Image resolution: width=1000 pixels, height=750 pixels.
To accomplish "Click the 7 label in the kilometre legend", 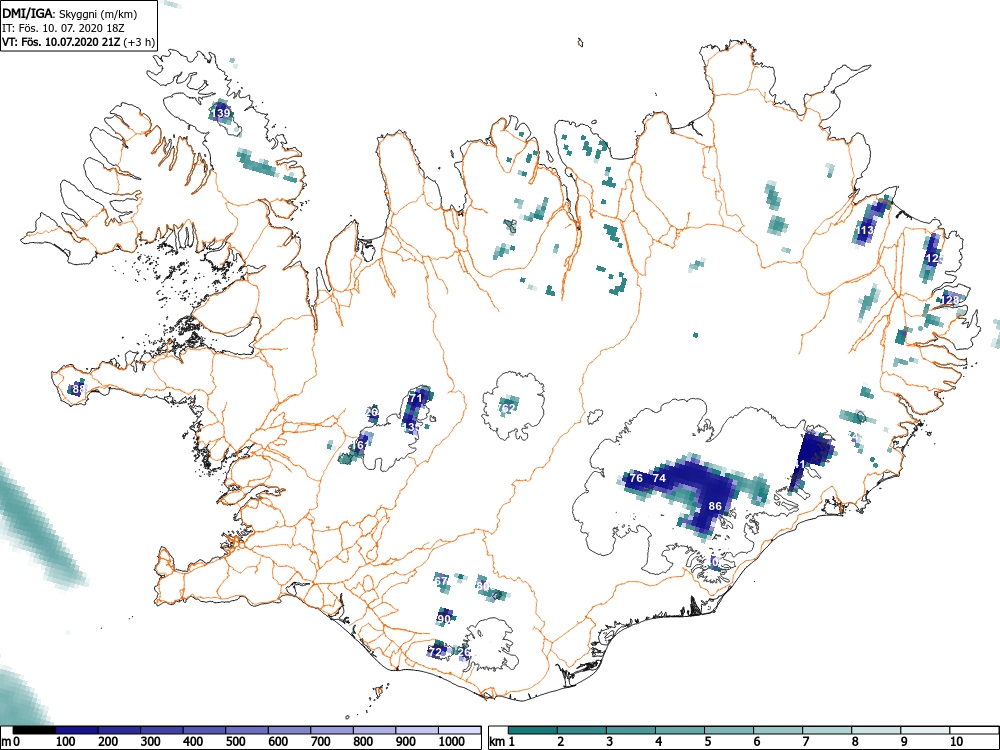I will point(805,742).
